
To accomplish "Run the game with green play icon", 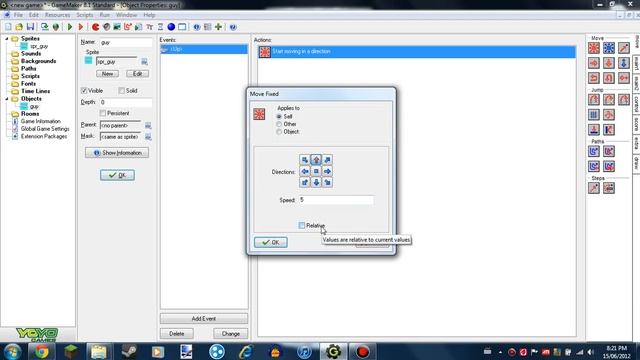I will [70, 27].
